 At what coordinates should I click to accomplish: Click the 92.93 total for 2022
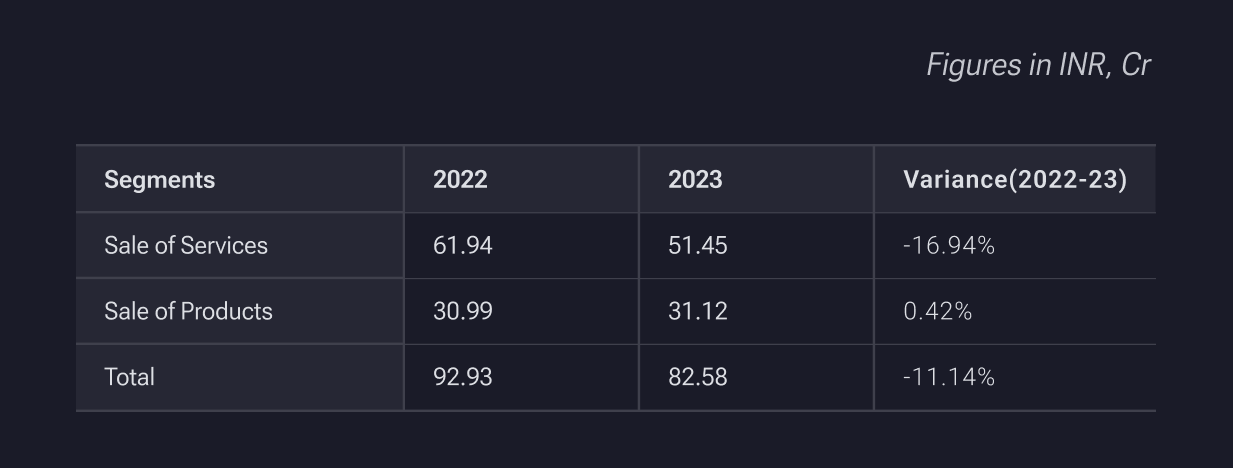click(463, 378)
